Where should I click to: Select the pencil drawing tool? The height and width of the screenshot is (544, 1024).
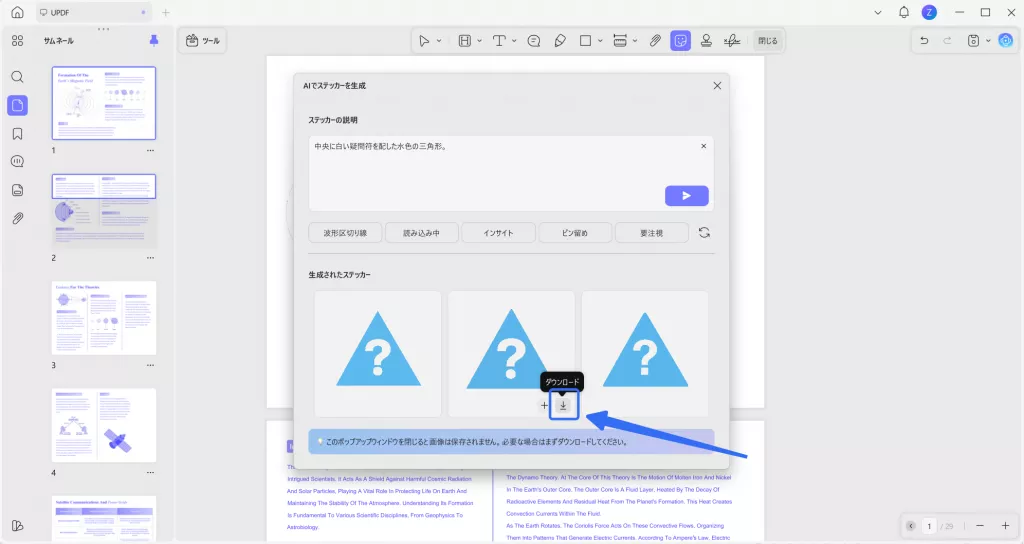pos(560,40)
